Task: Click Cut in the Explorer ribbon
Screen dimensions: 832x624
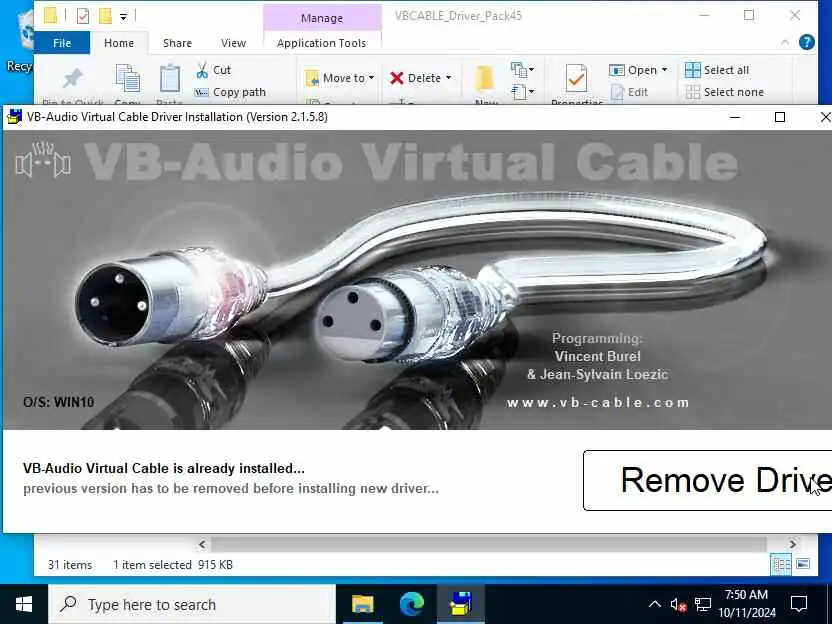Action: tap(213, 70)
